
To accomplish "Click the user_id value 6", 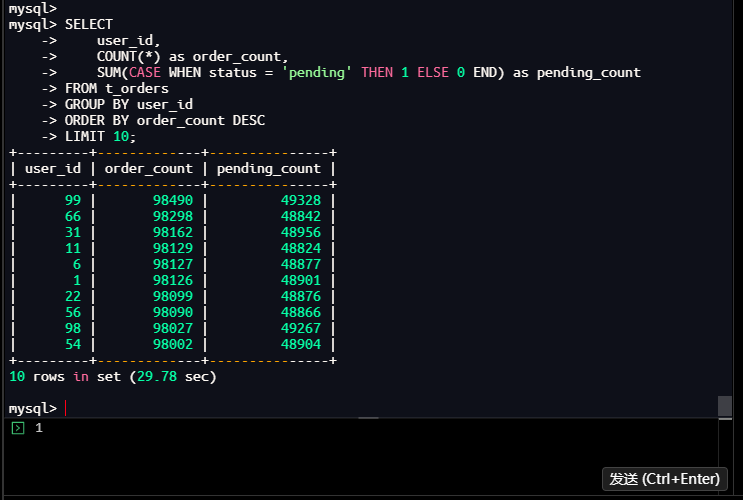I will (x=77, y=264).
